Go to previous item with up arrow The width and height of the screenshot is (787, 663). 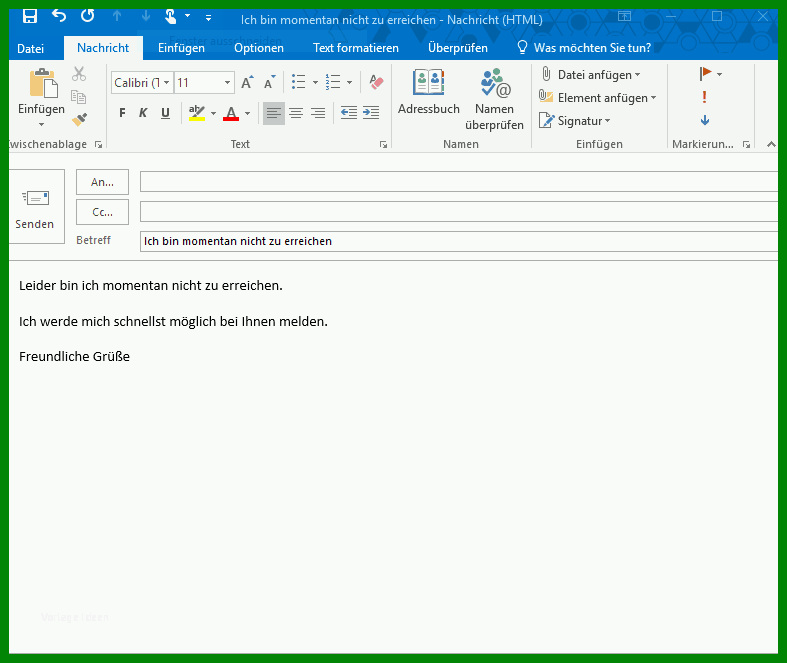(117, 16)
